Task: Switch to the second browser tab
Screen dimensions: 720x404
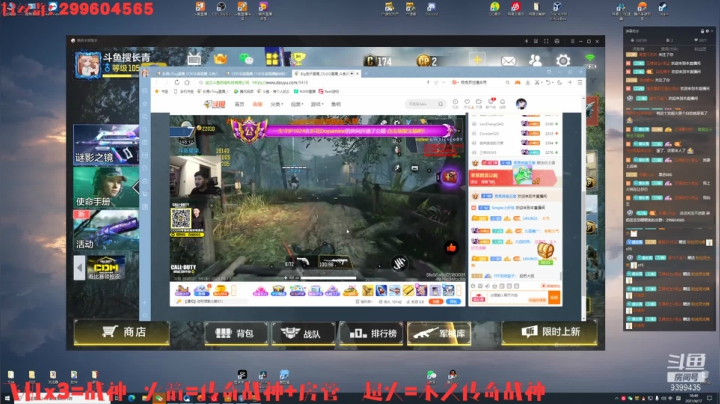Action: click(x=258, y=73)
